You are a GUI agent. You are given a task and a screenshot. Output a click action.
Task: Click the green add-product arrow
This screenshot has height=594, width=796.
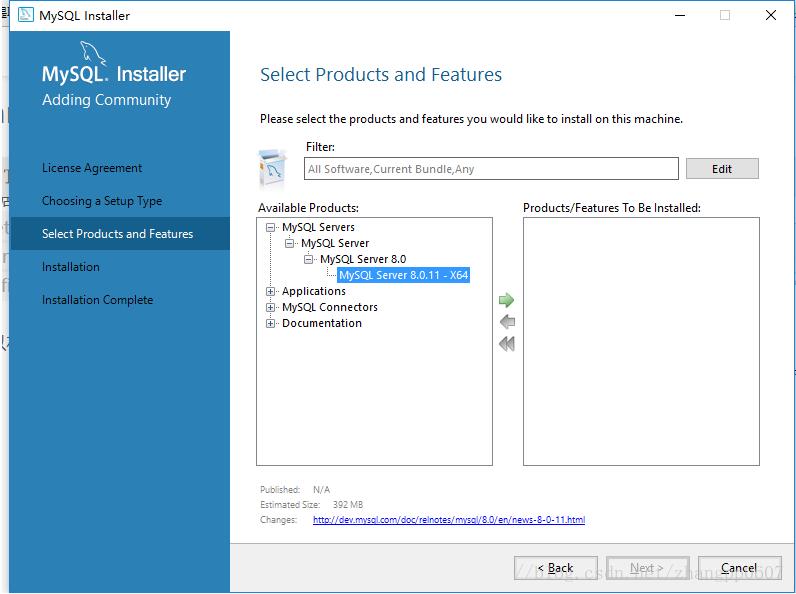[506, 300]
